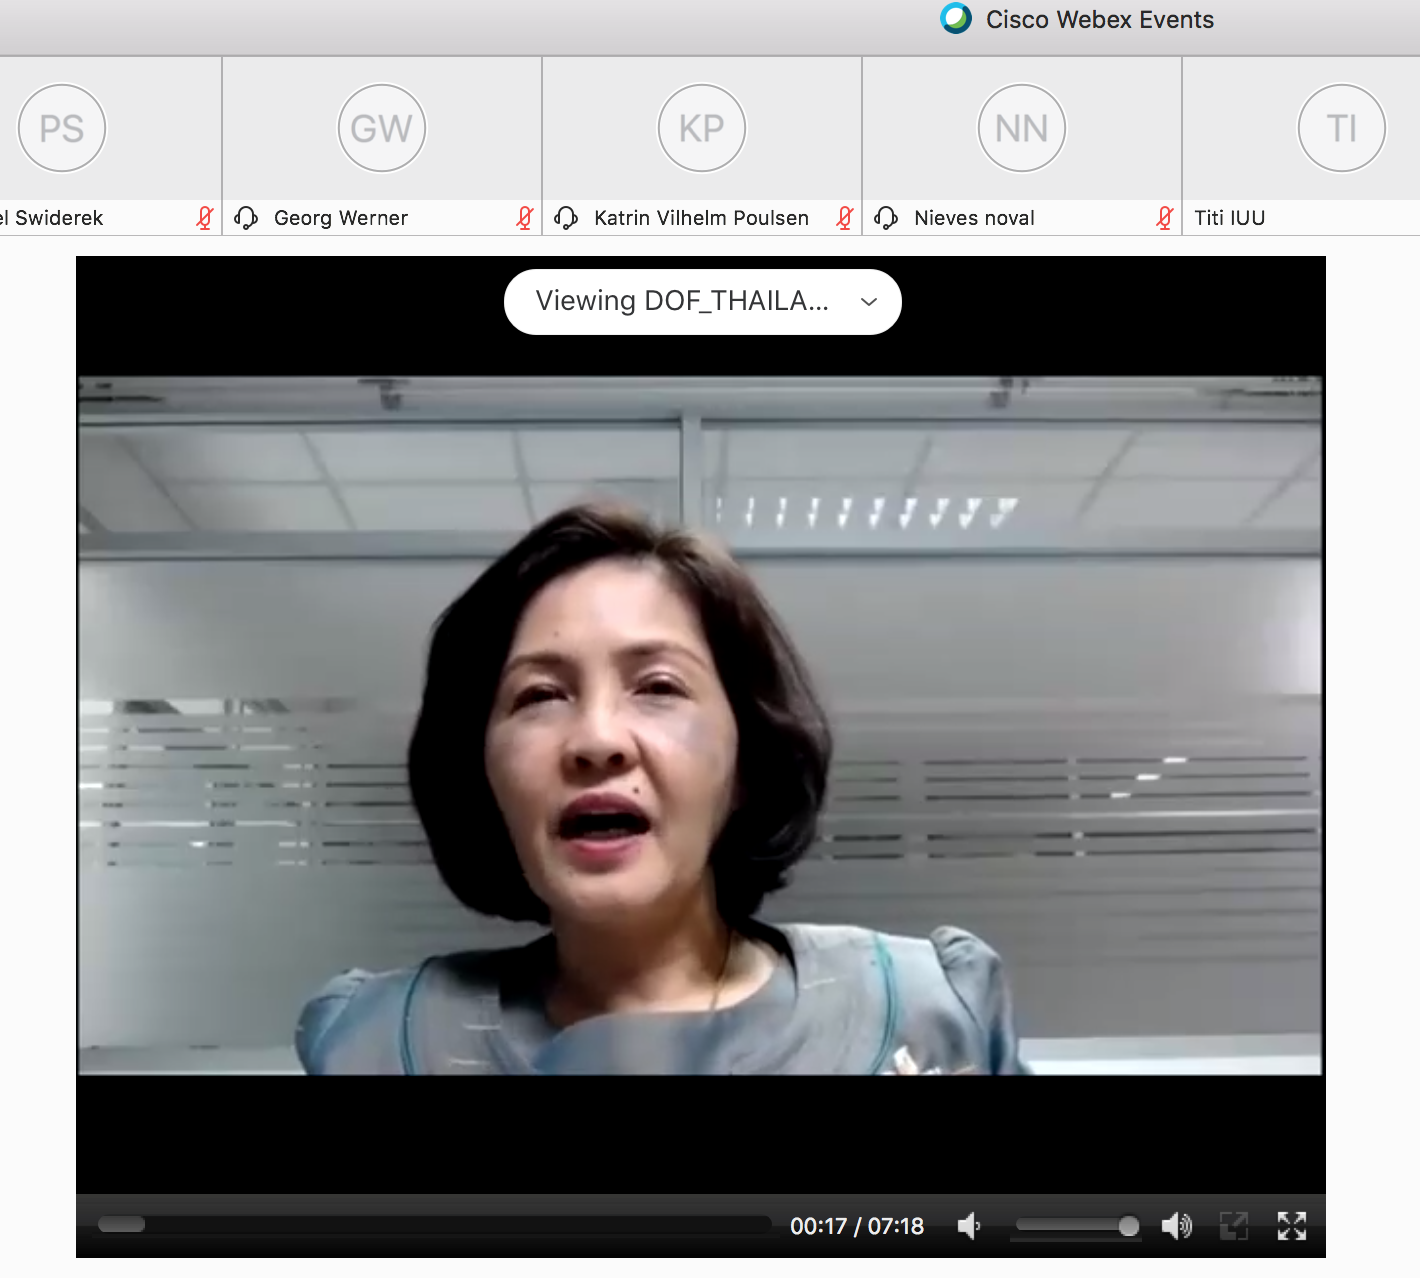
Task: Click the GW participant avatar
Action: tap(382, 128)
